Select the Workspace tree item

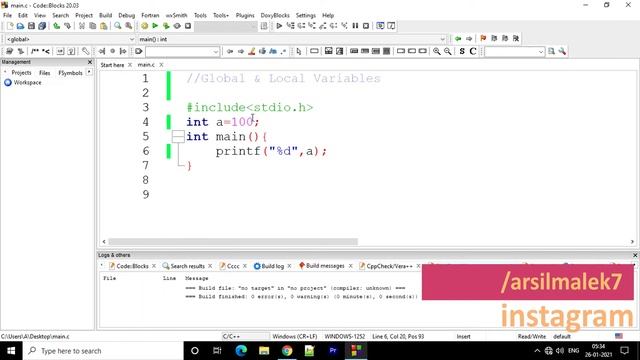click(27, 82)
